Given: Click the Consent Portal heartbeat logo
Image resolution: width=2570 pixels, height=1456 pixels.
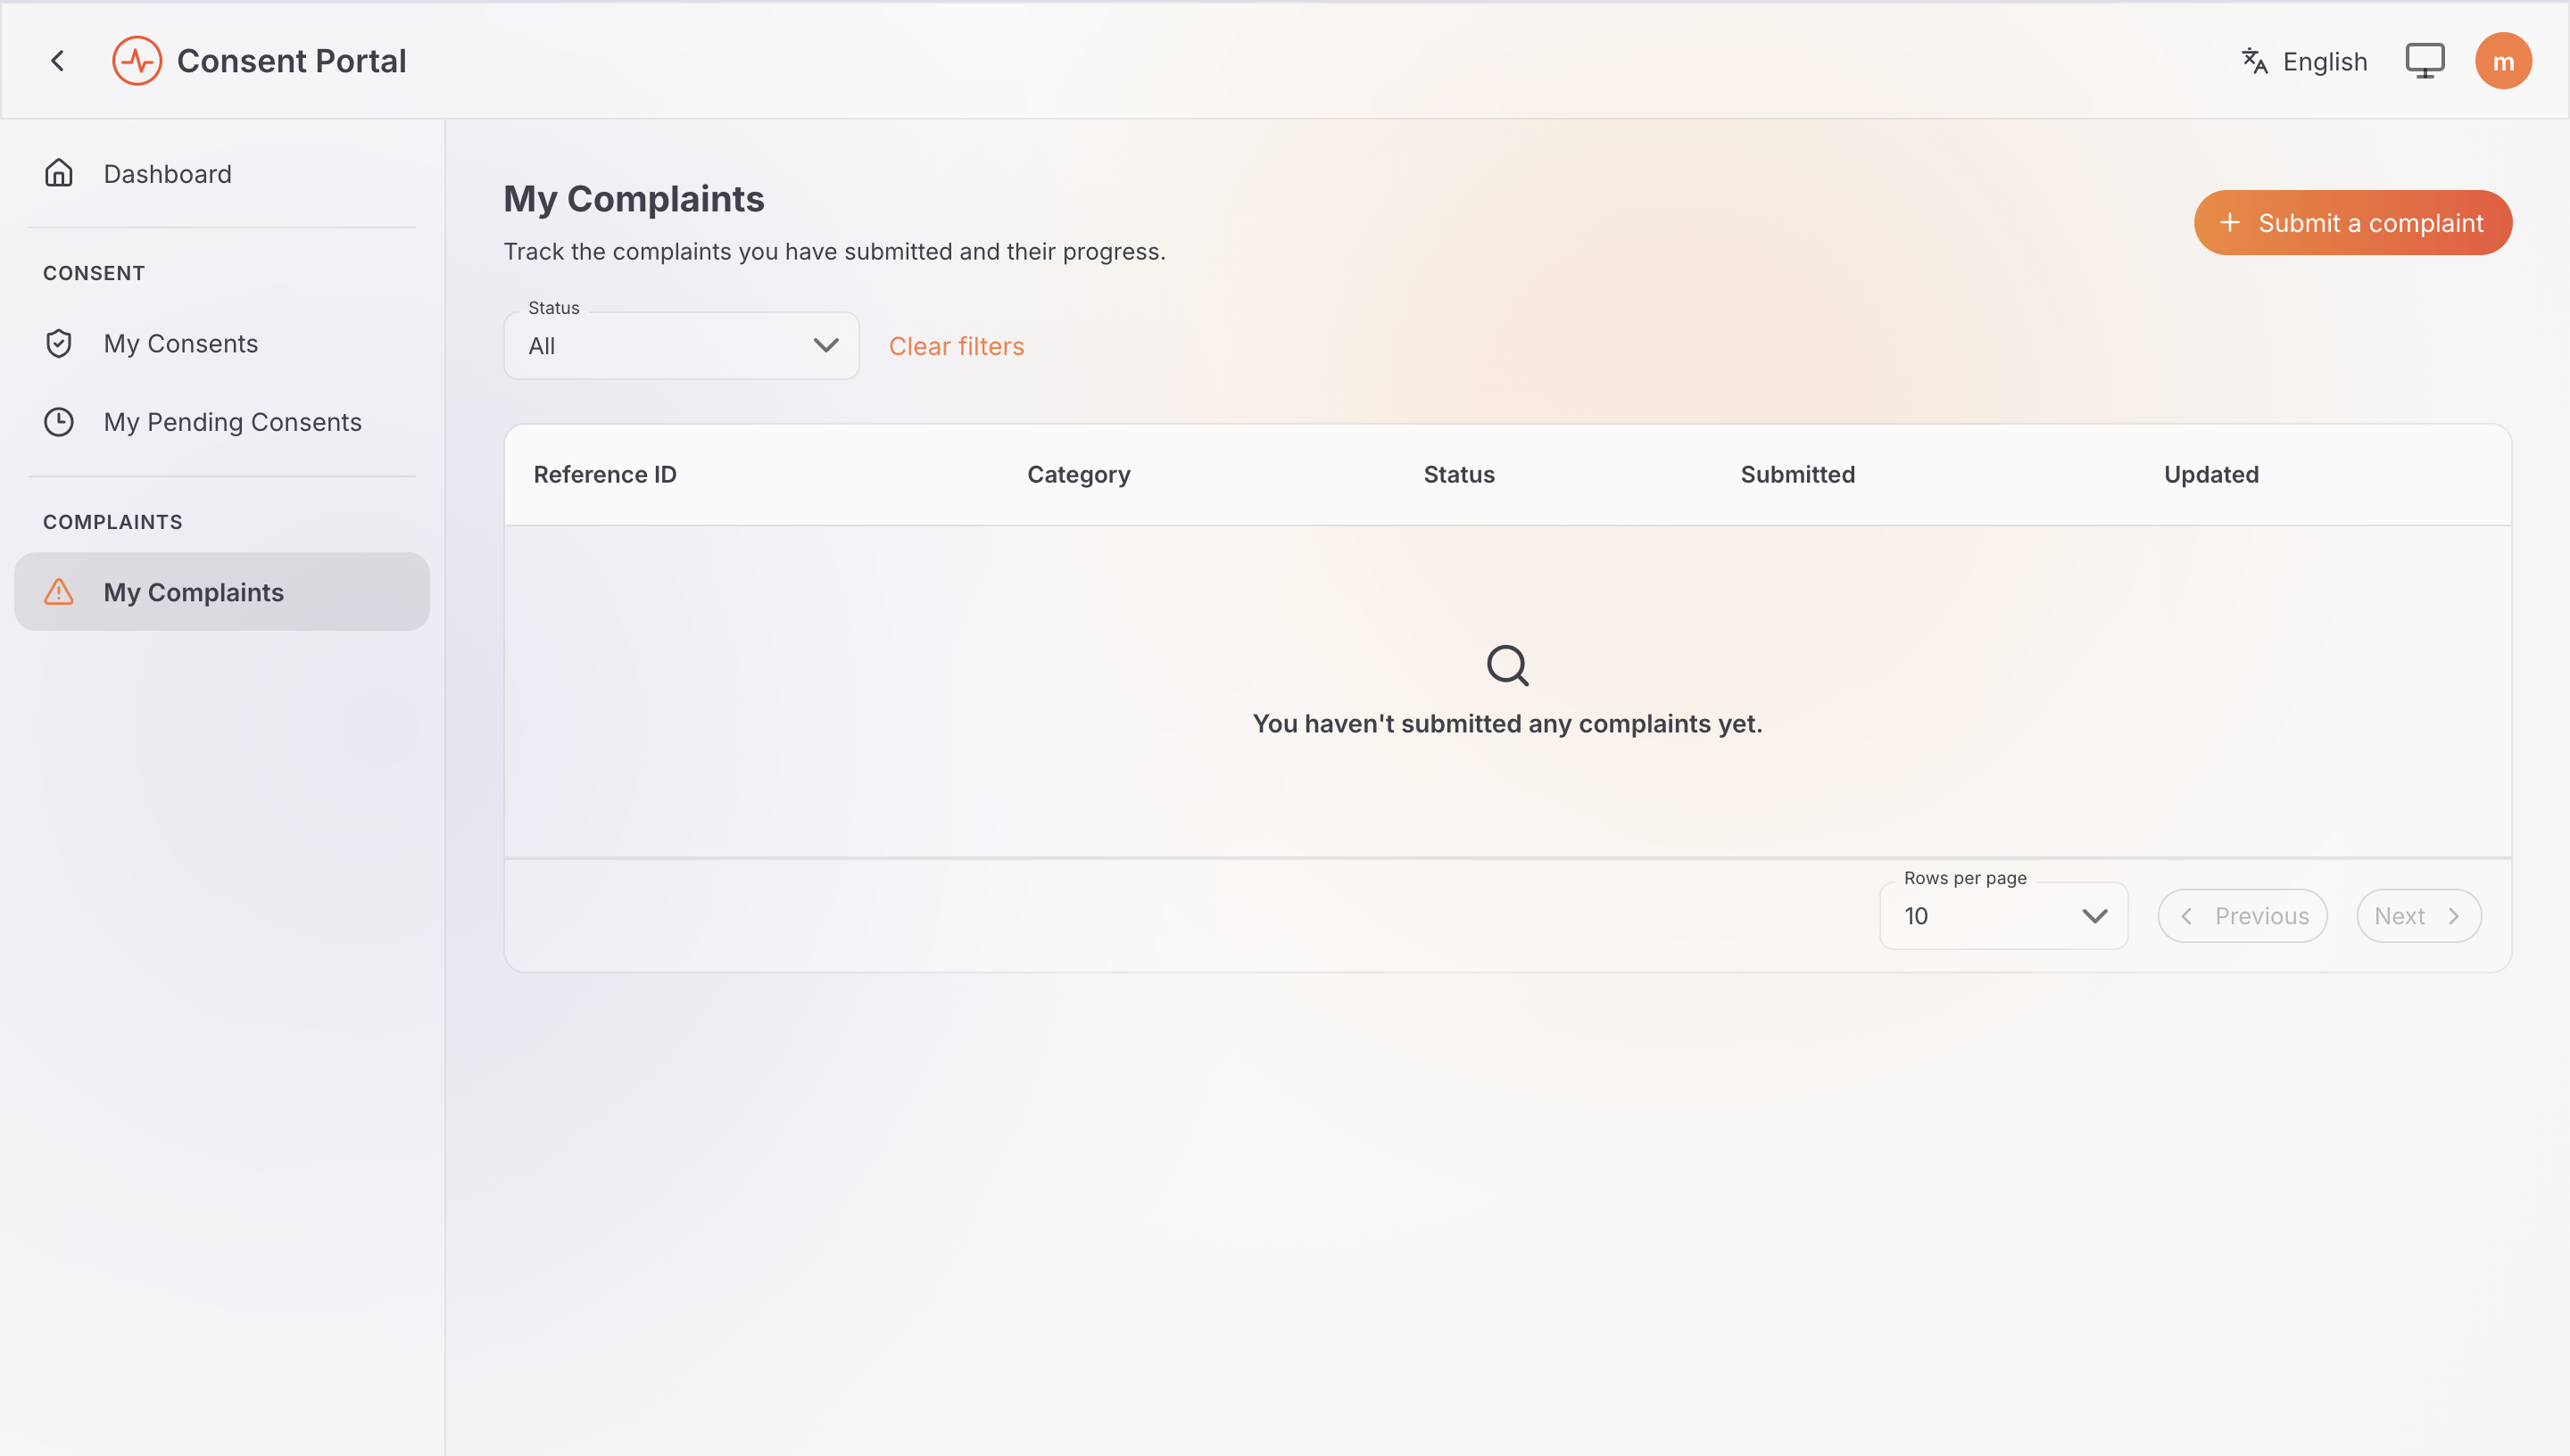Looking at the screenshot, I should [137, 61].
